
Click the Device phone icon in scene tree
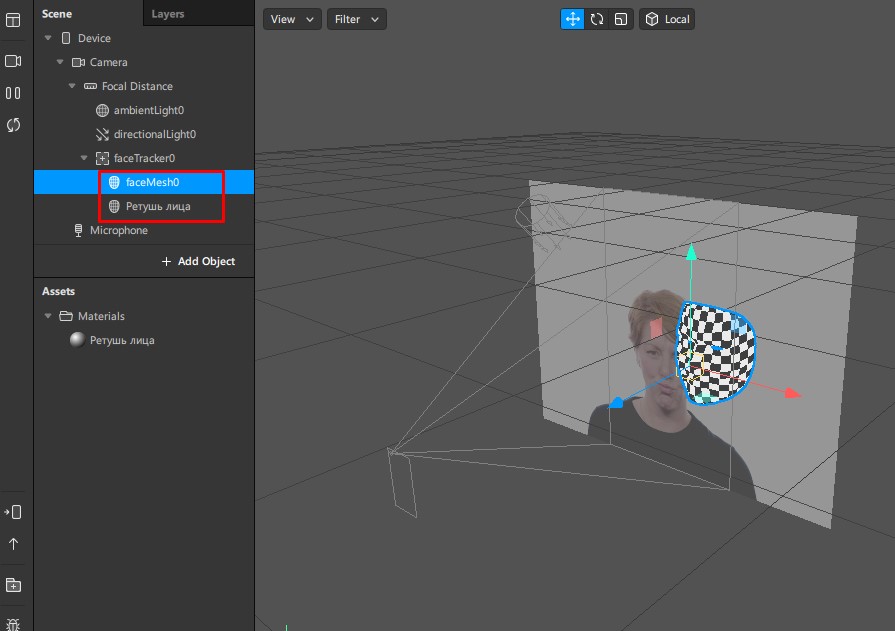66,38
